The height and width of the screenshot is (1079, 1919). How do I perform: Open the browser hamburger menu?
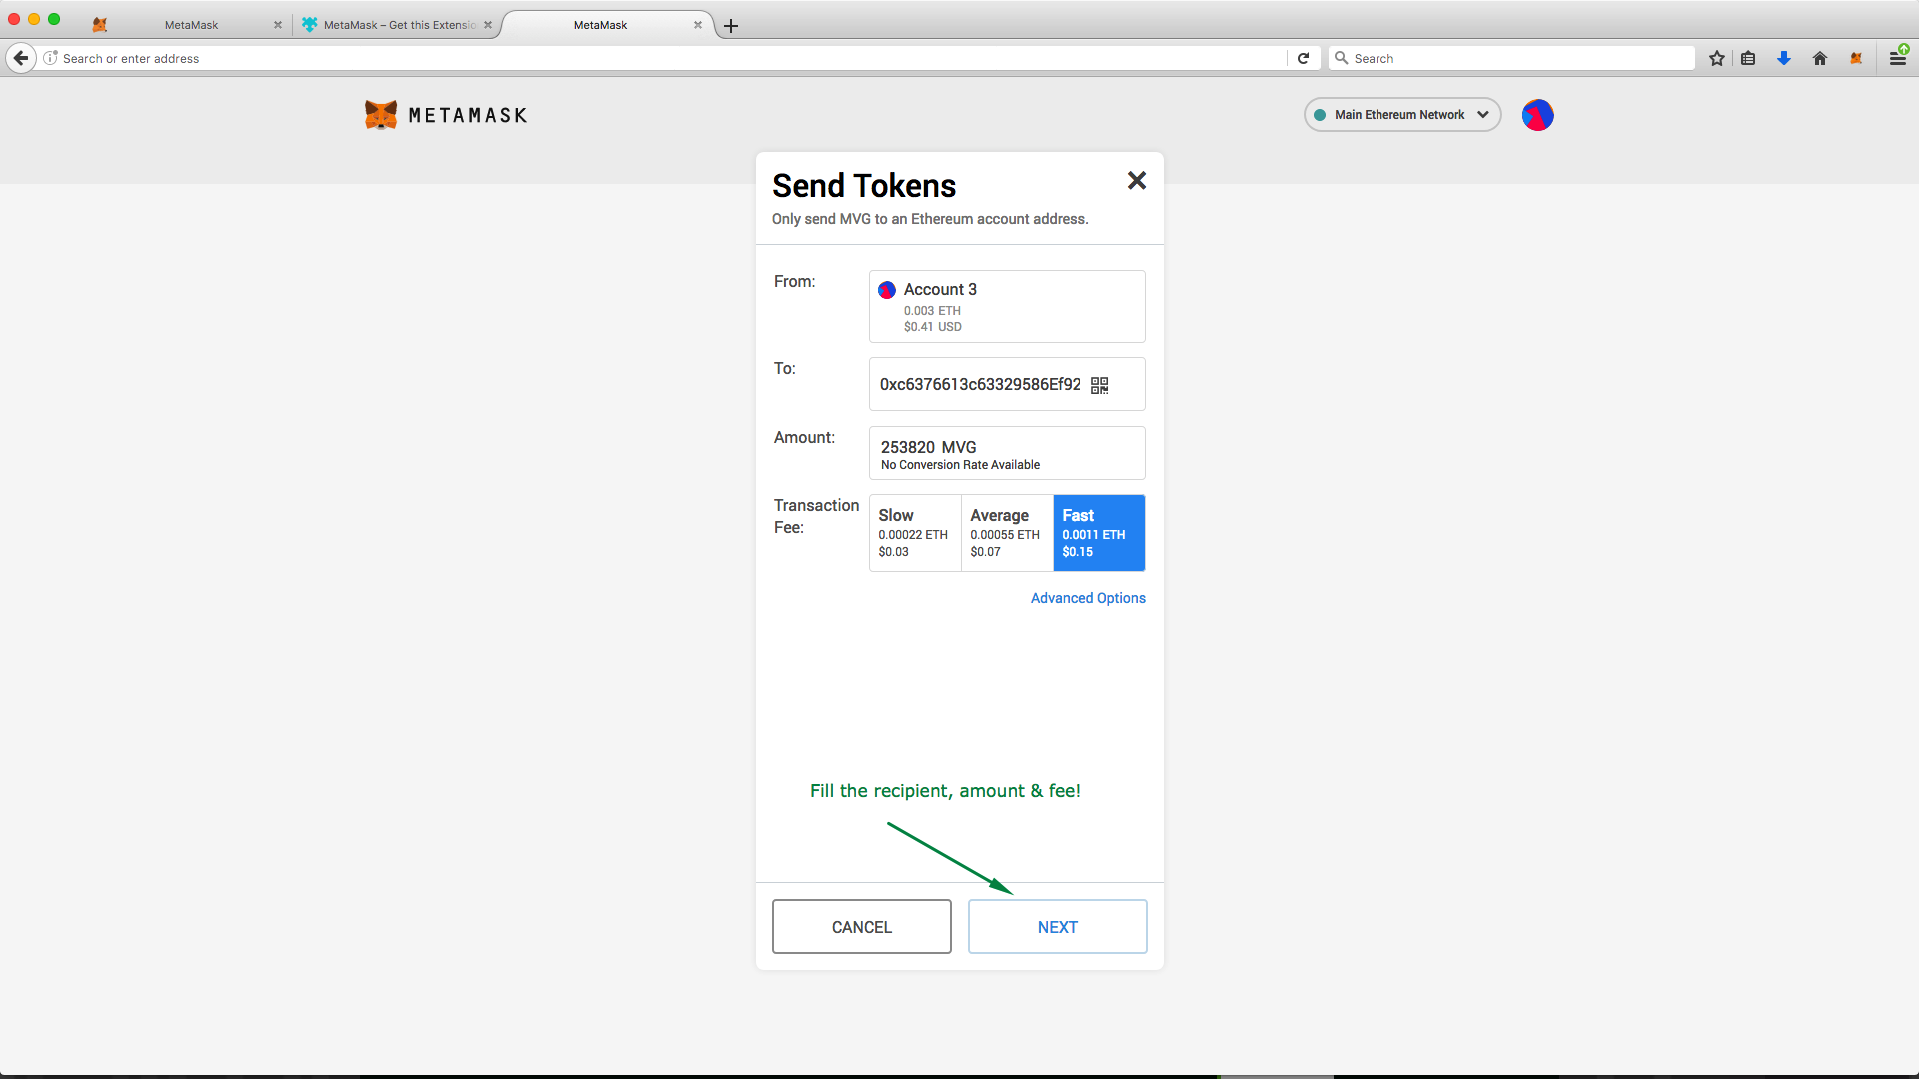pos(1897,58)
